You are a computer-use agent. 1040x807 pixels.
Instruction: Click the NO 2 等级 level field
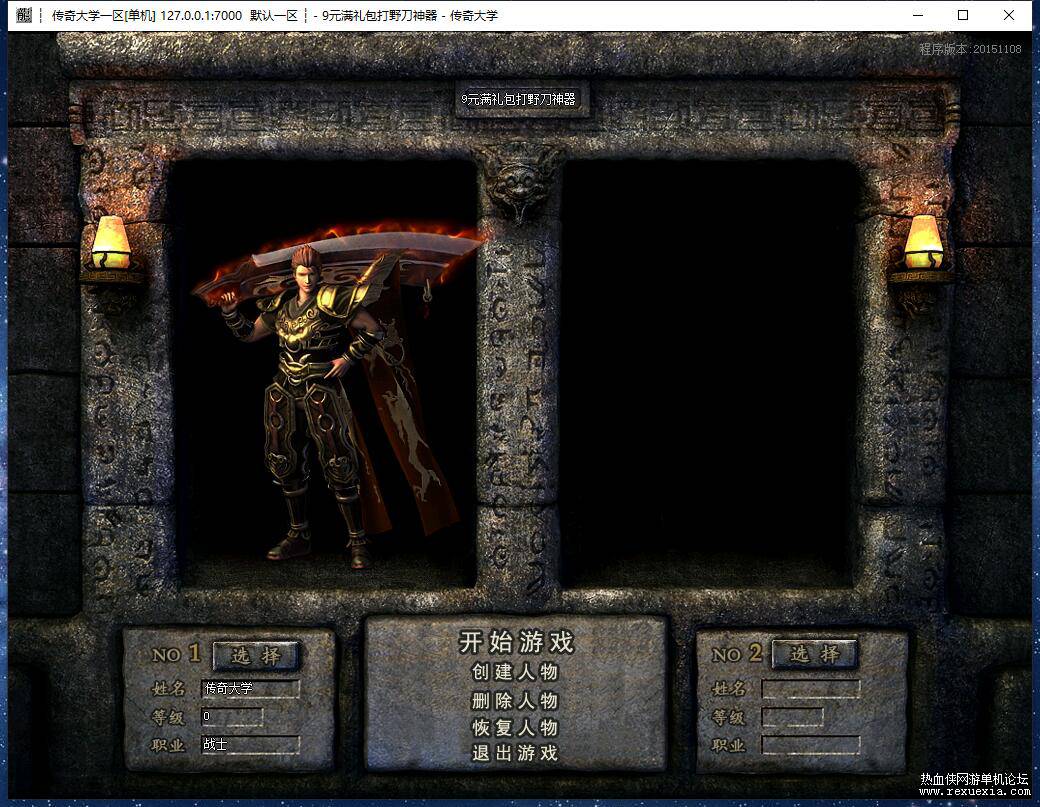point(793,717)
